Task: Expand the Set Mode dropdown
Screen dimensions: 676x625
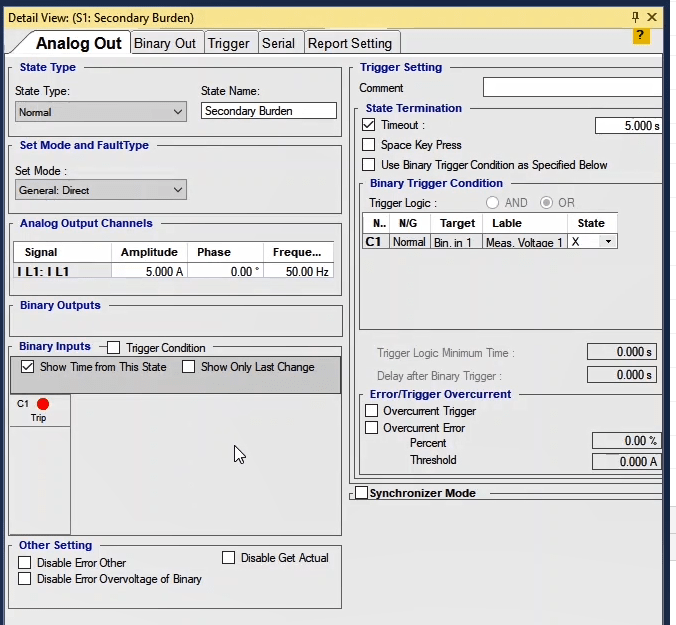Action: [x=100, y=190]
